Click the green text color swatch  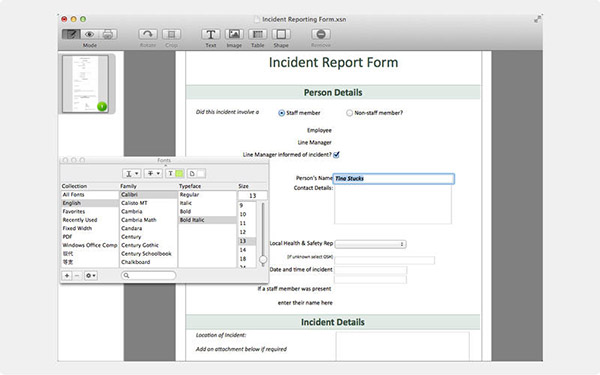coord(179,174)
